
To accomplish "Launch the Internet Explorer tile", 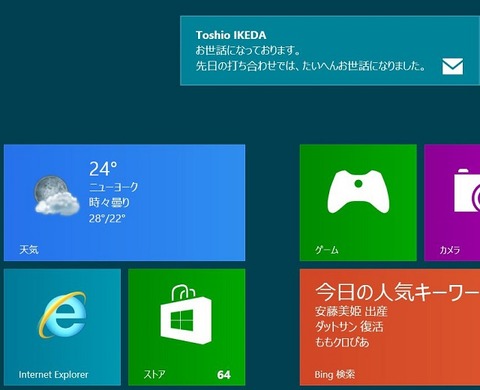I will point(62,327).
